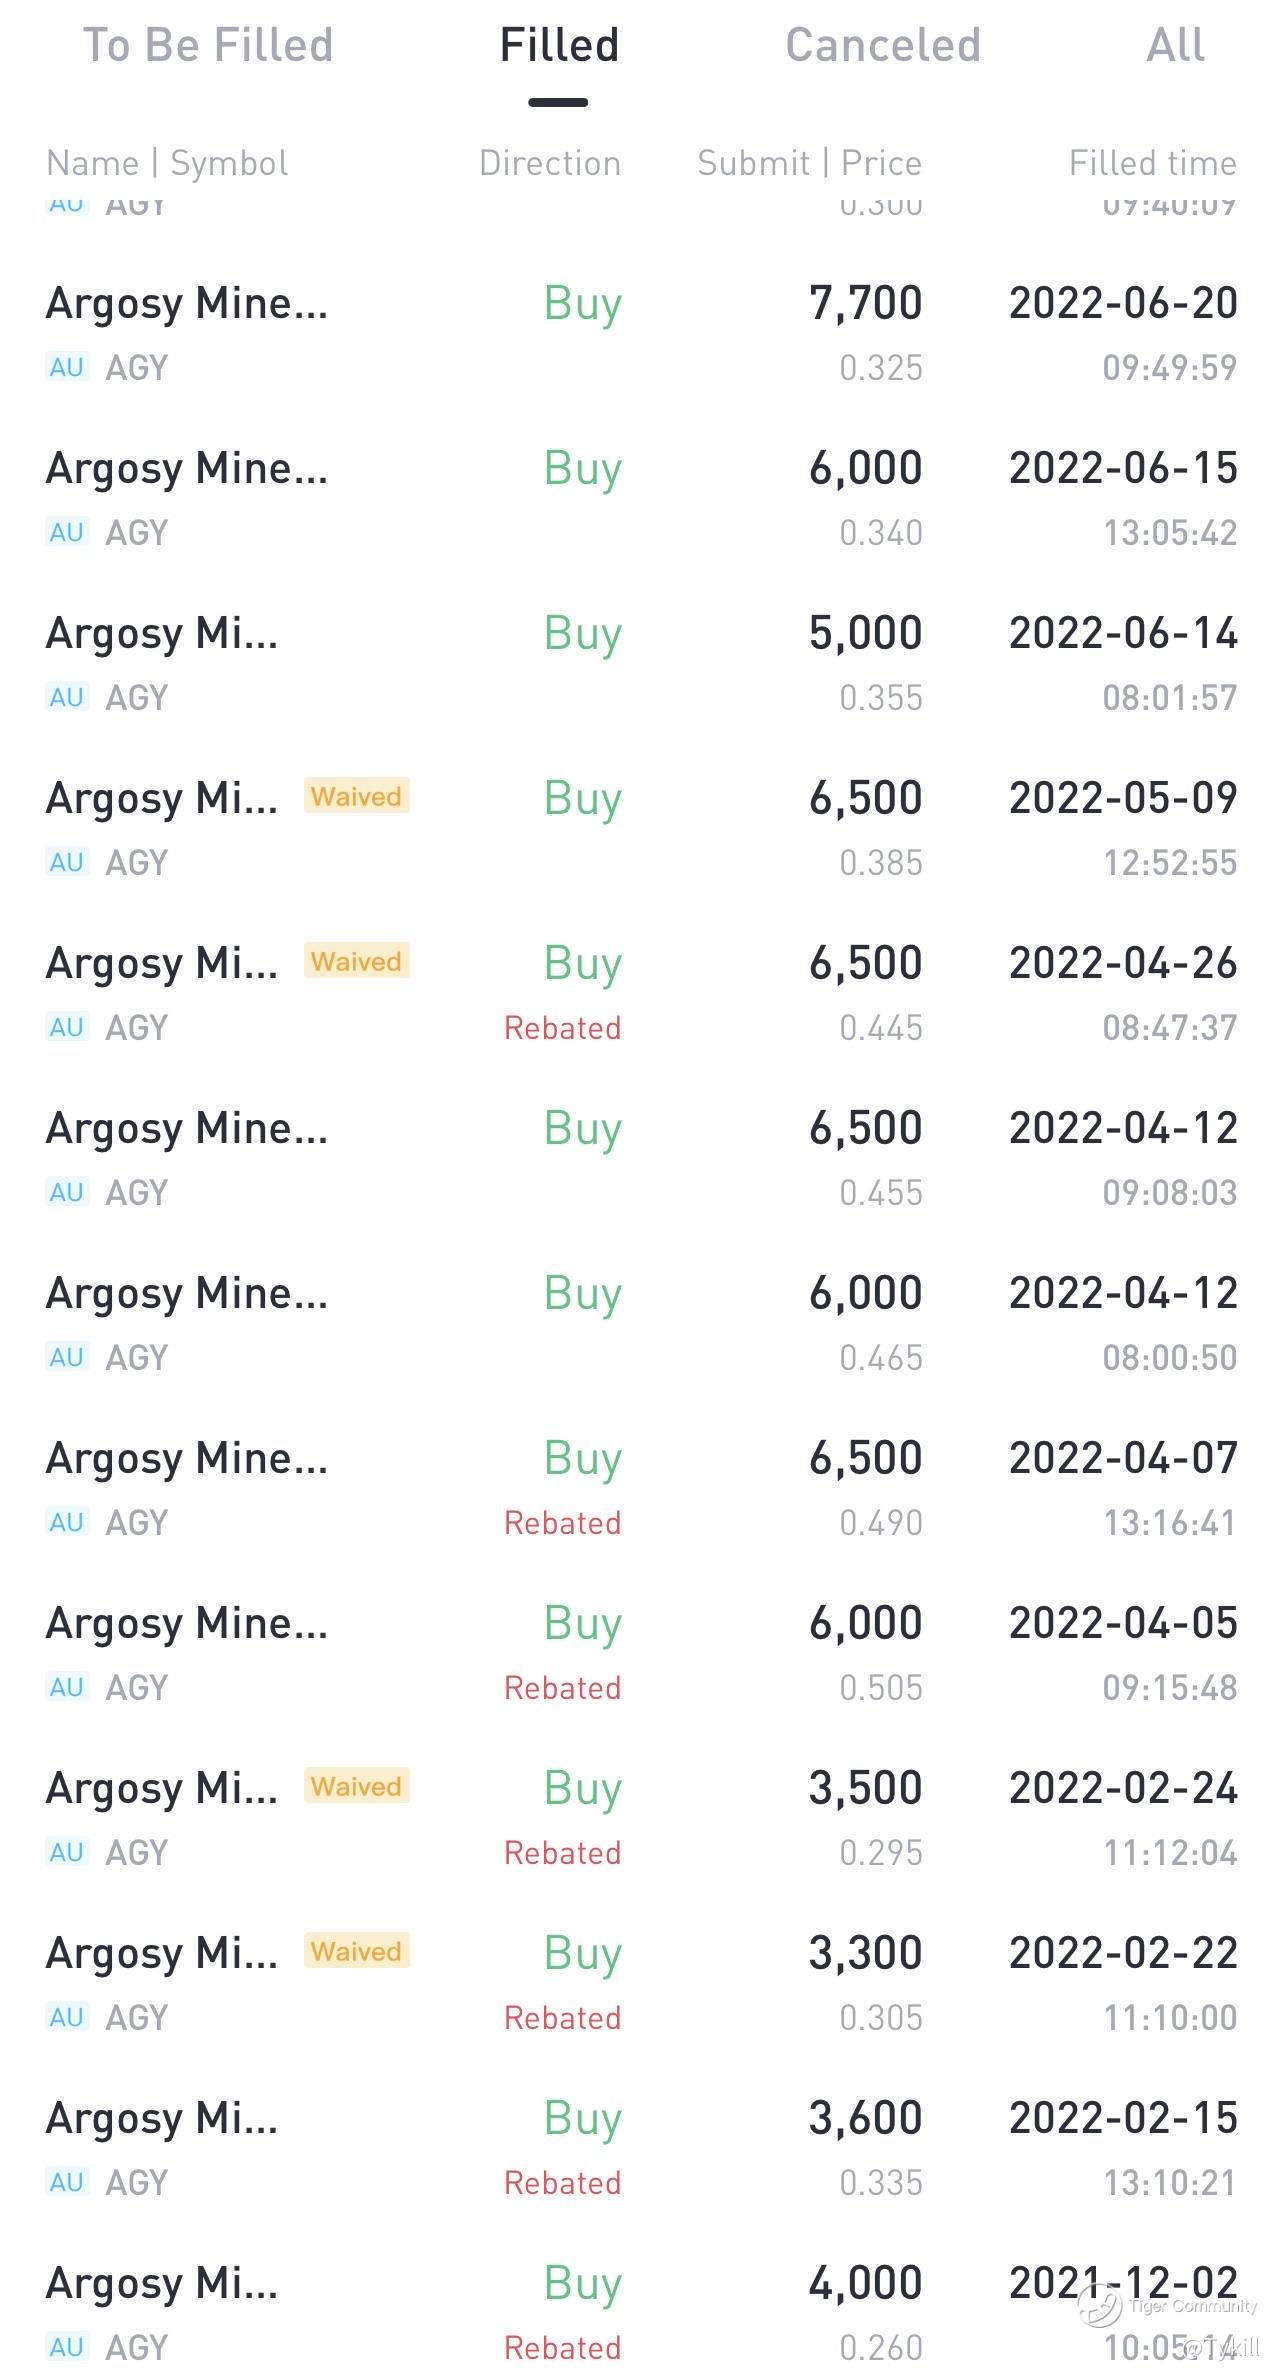
Task: Click Rebated label on the 2022-04-05 order
Action: click(x=562, y=1687)
